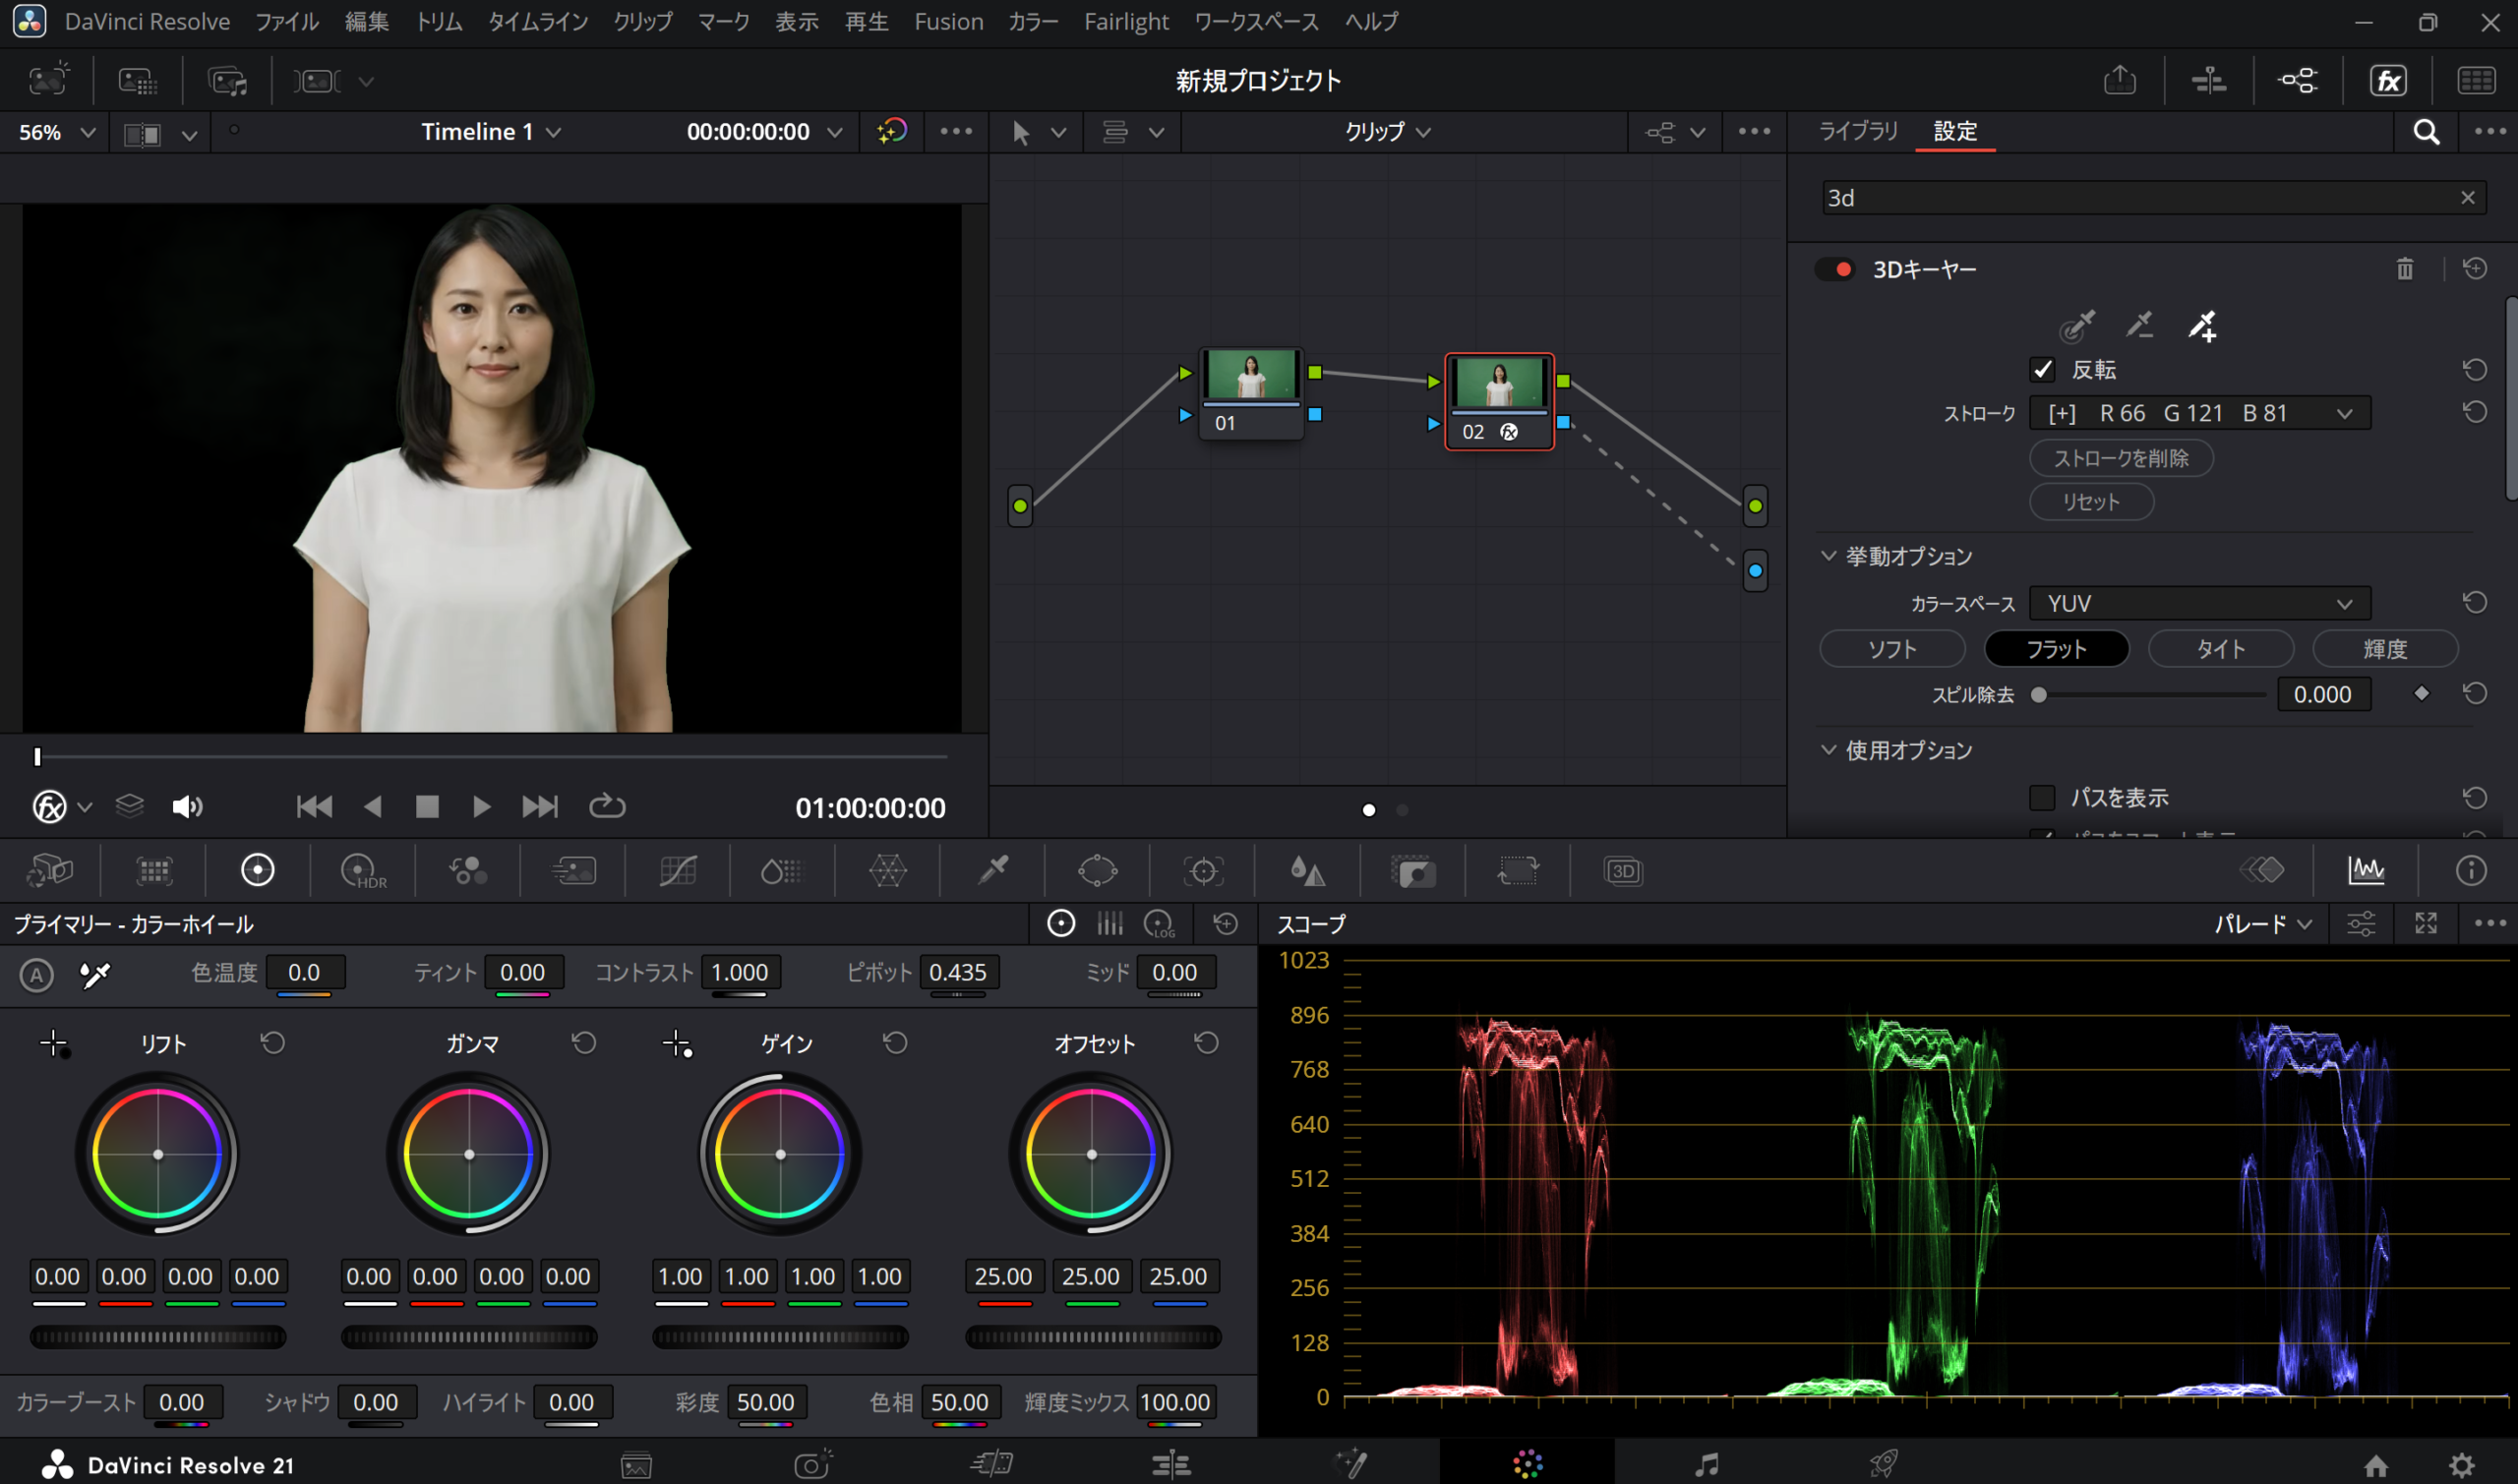This screenshot has width=2518, height=1484.
Task: Open the カラー menu
Action: pyautogui.click(x=1033, y=22)
